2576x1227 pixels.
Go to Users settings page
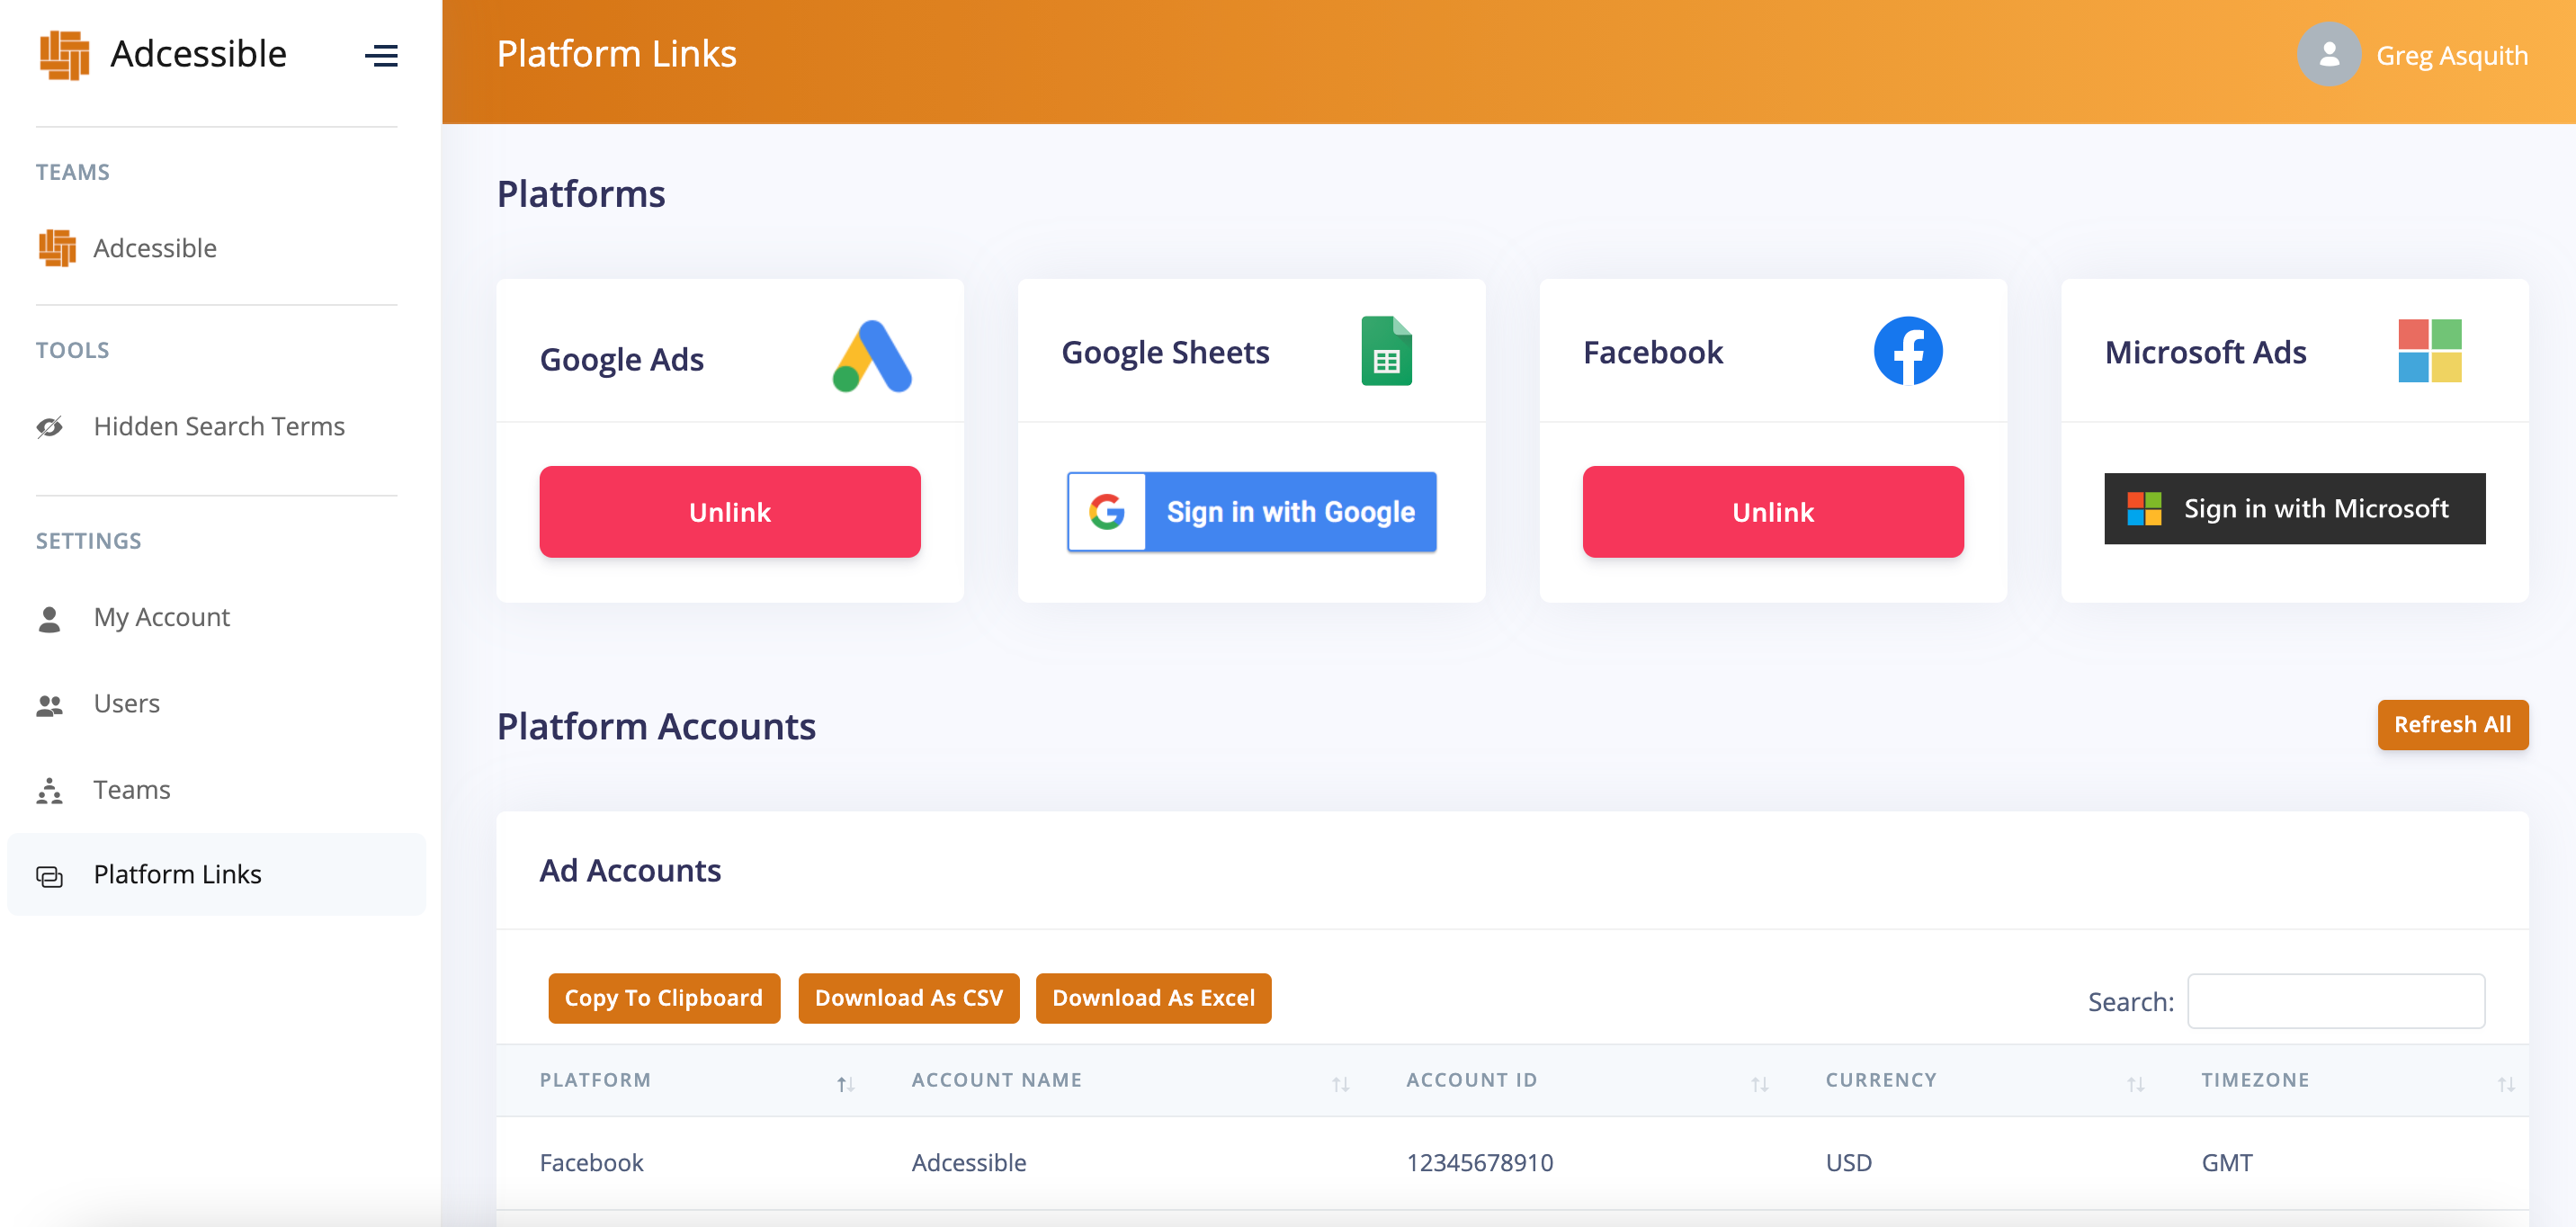126,703
